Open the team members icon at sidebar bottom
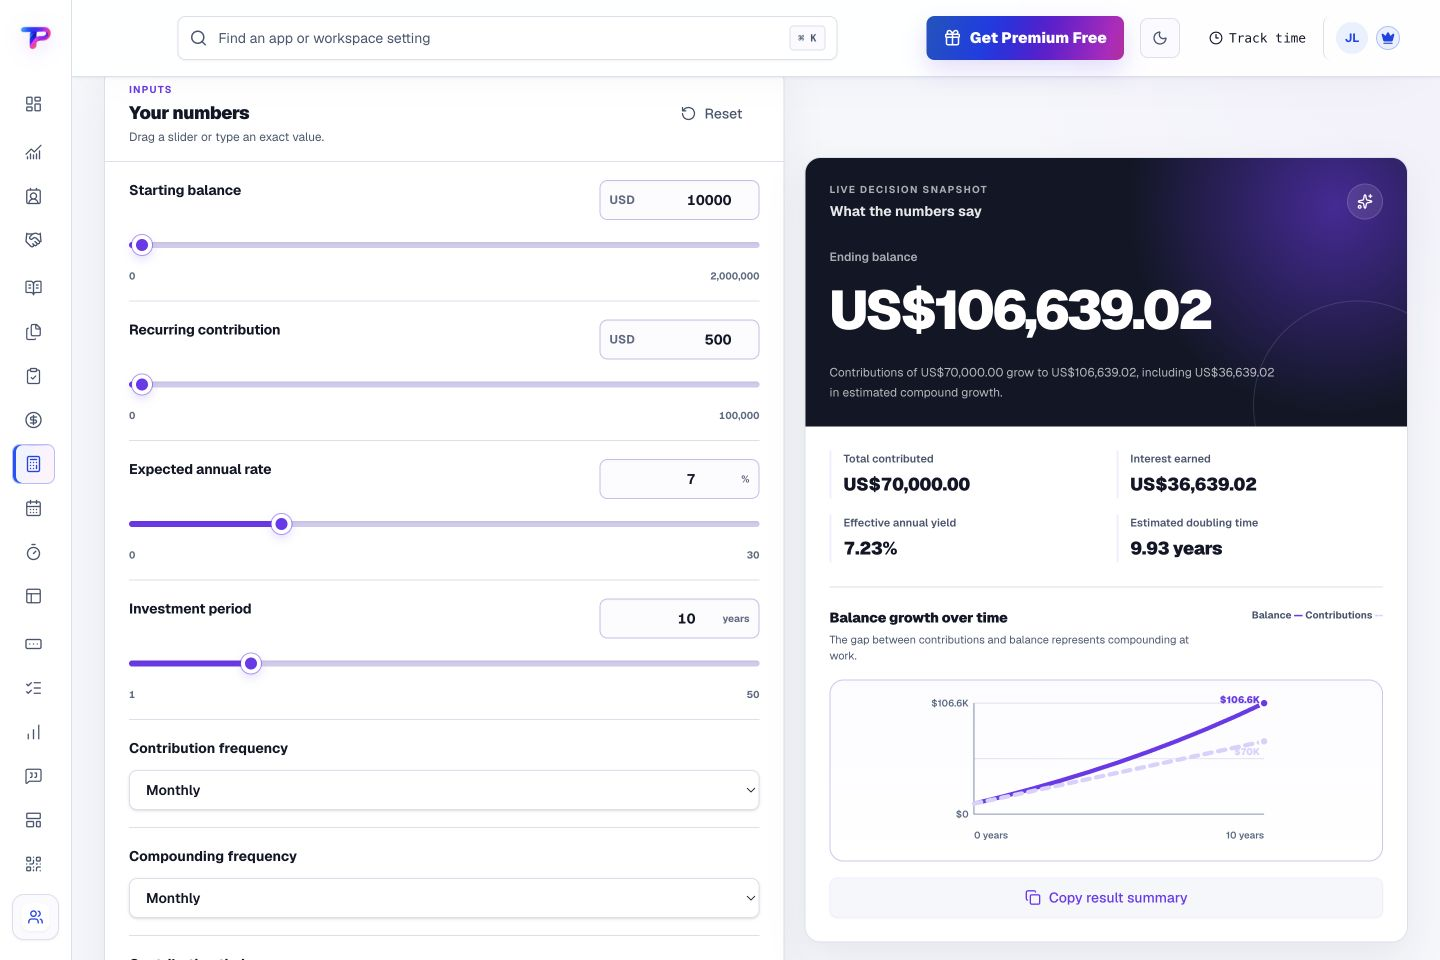Viewport: 1440px width, 960px height. point(35,917)
